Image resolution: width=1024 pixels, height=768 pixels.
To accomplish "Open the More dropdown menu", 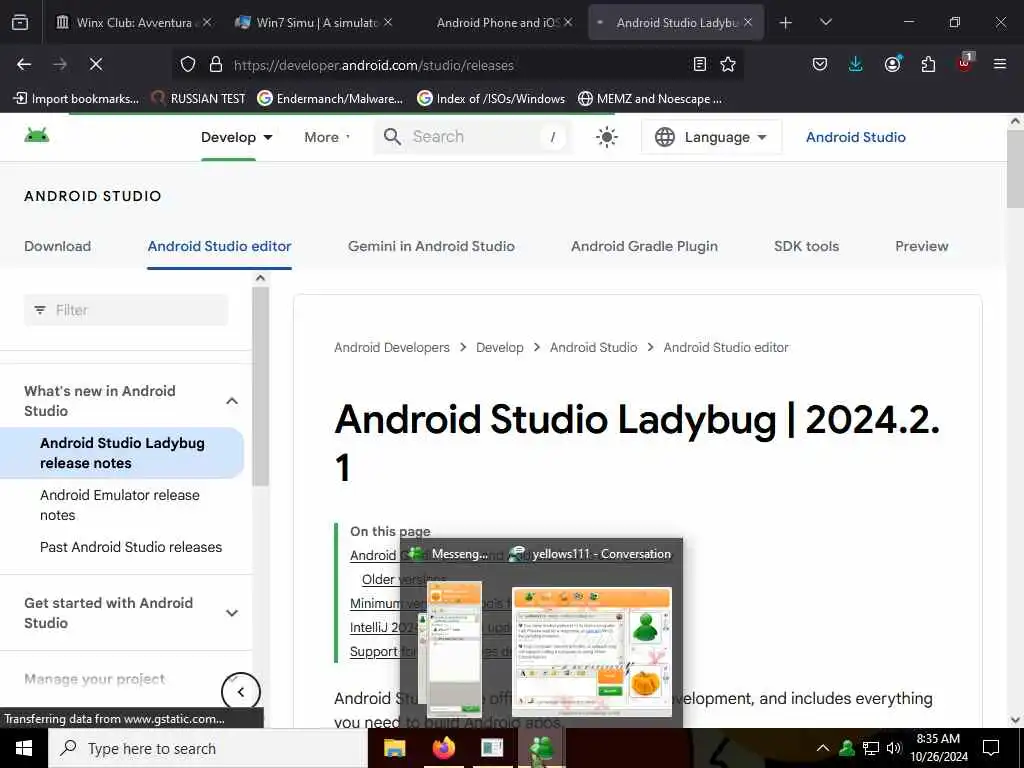I will point(327,137).
